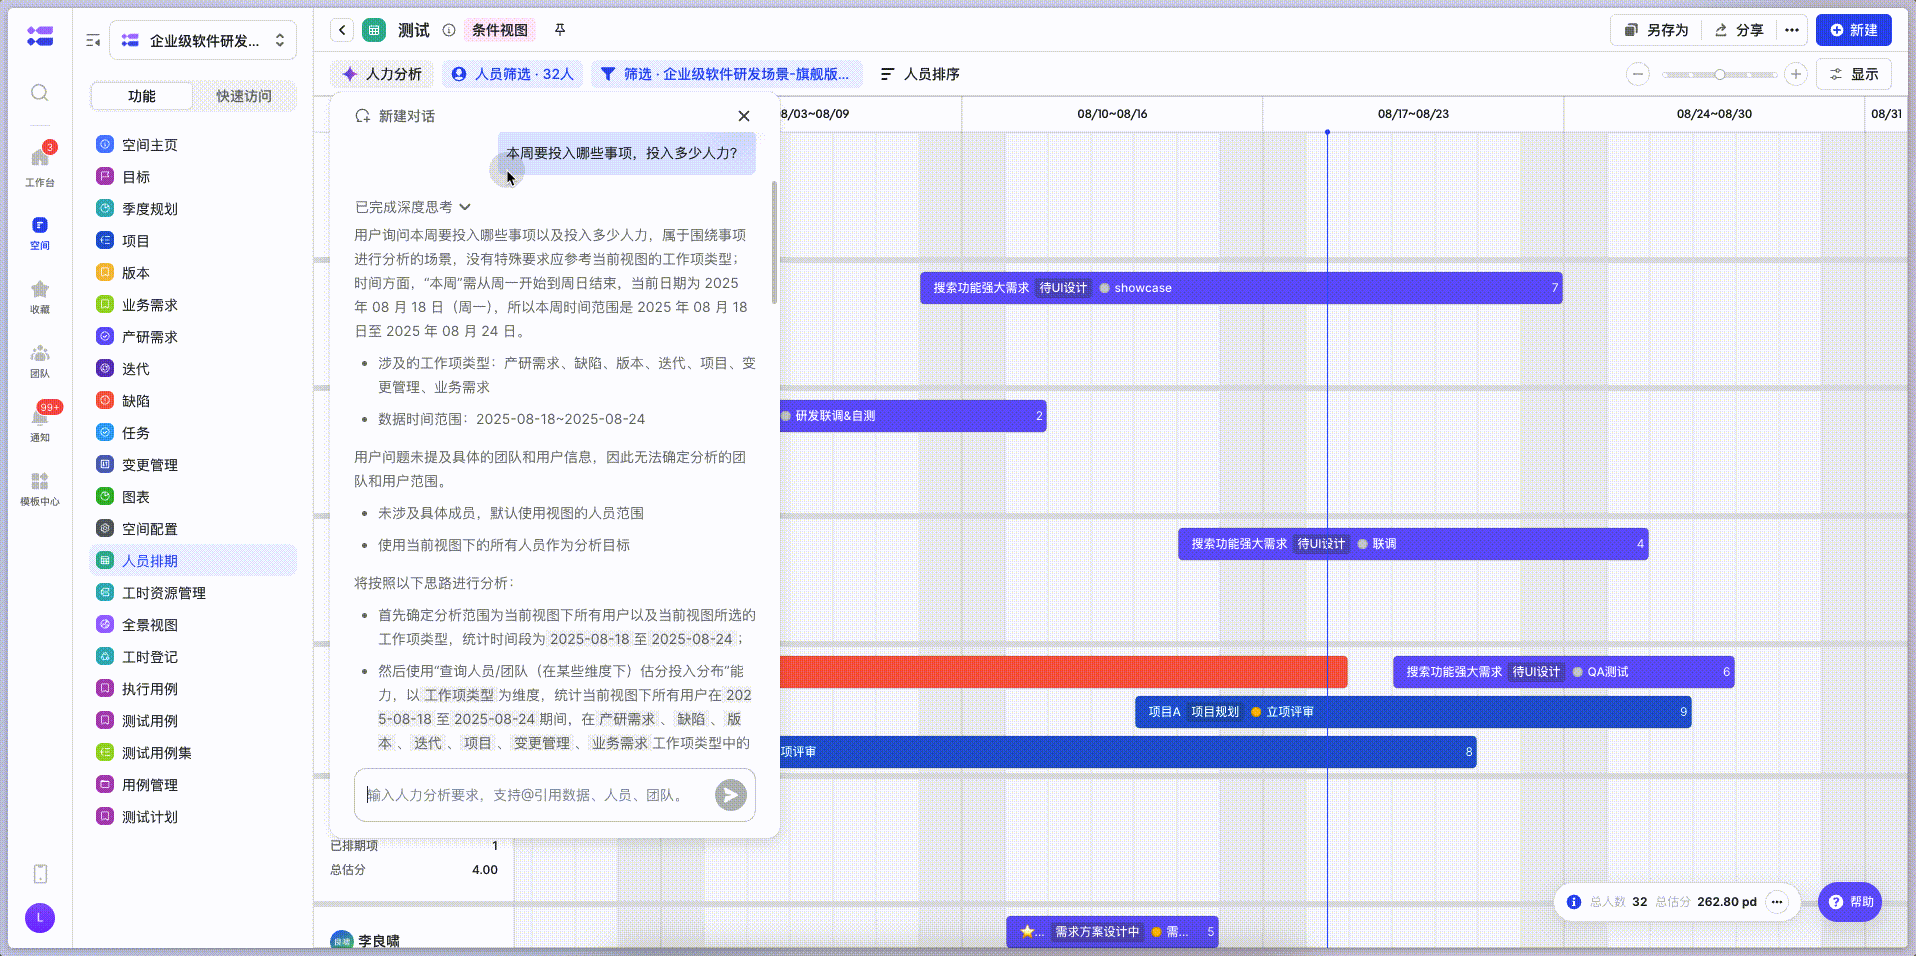Click the search icon in left rail
The width and height of the screenshot is (1916, 956).
[x=40, y=93]
